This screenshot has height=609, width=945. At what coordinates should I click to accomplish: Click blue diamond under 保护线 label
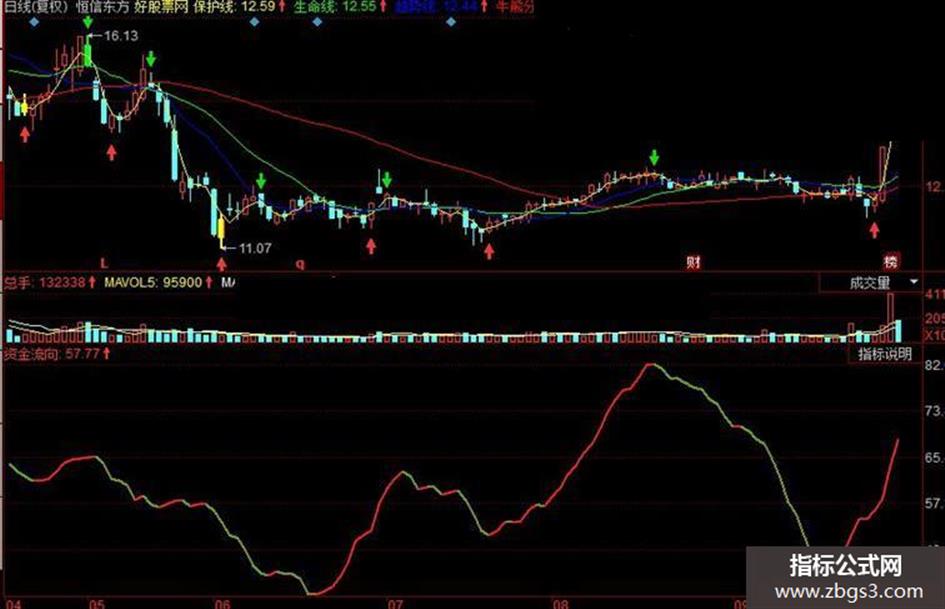[254, 22]
